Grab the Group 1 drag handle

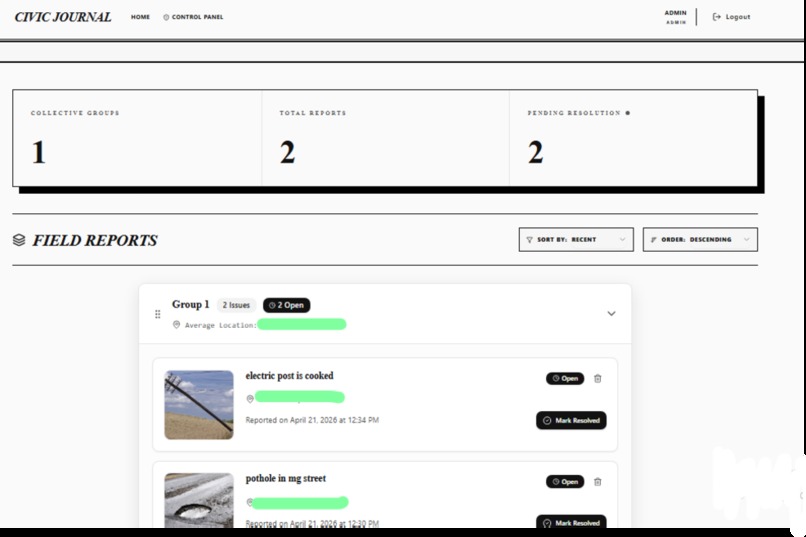[158, 314]
